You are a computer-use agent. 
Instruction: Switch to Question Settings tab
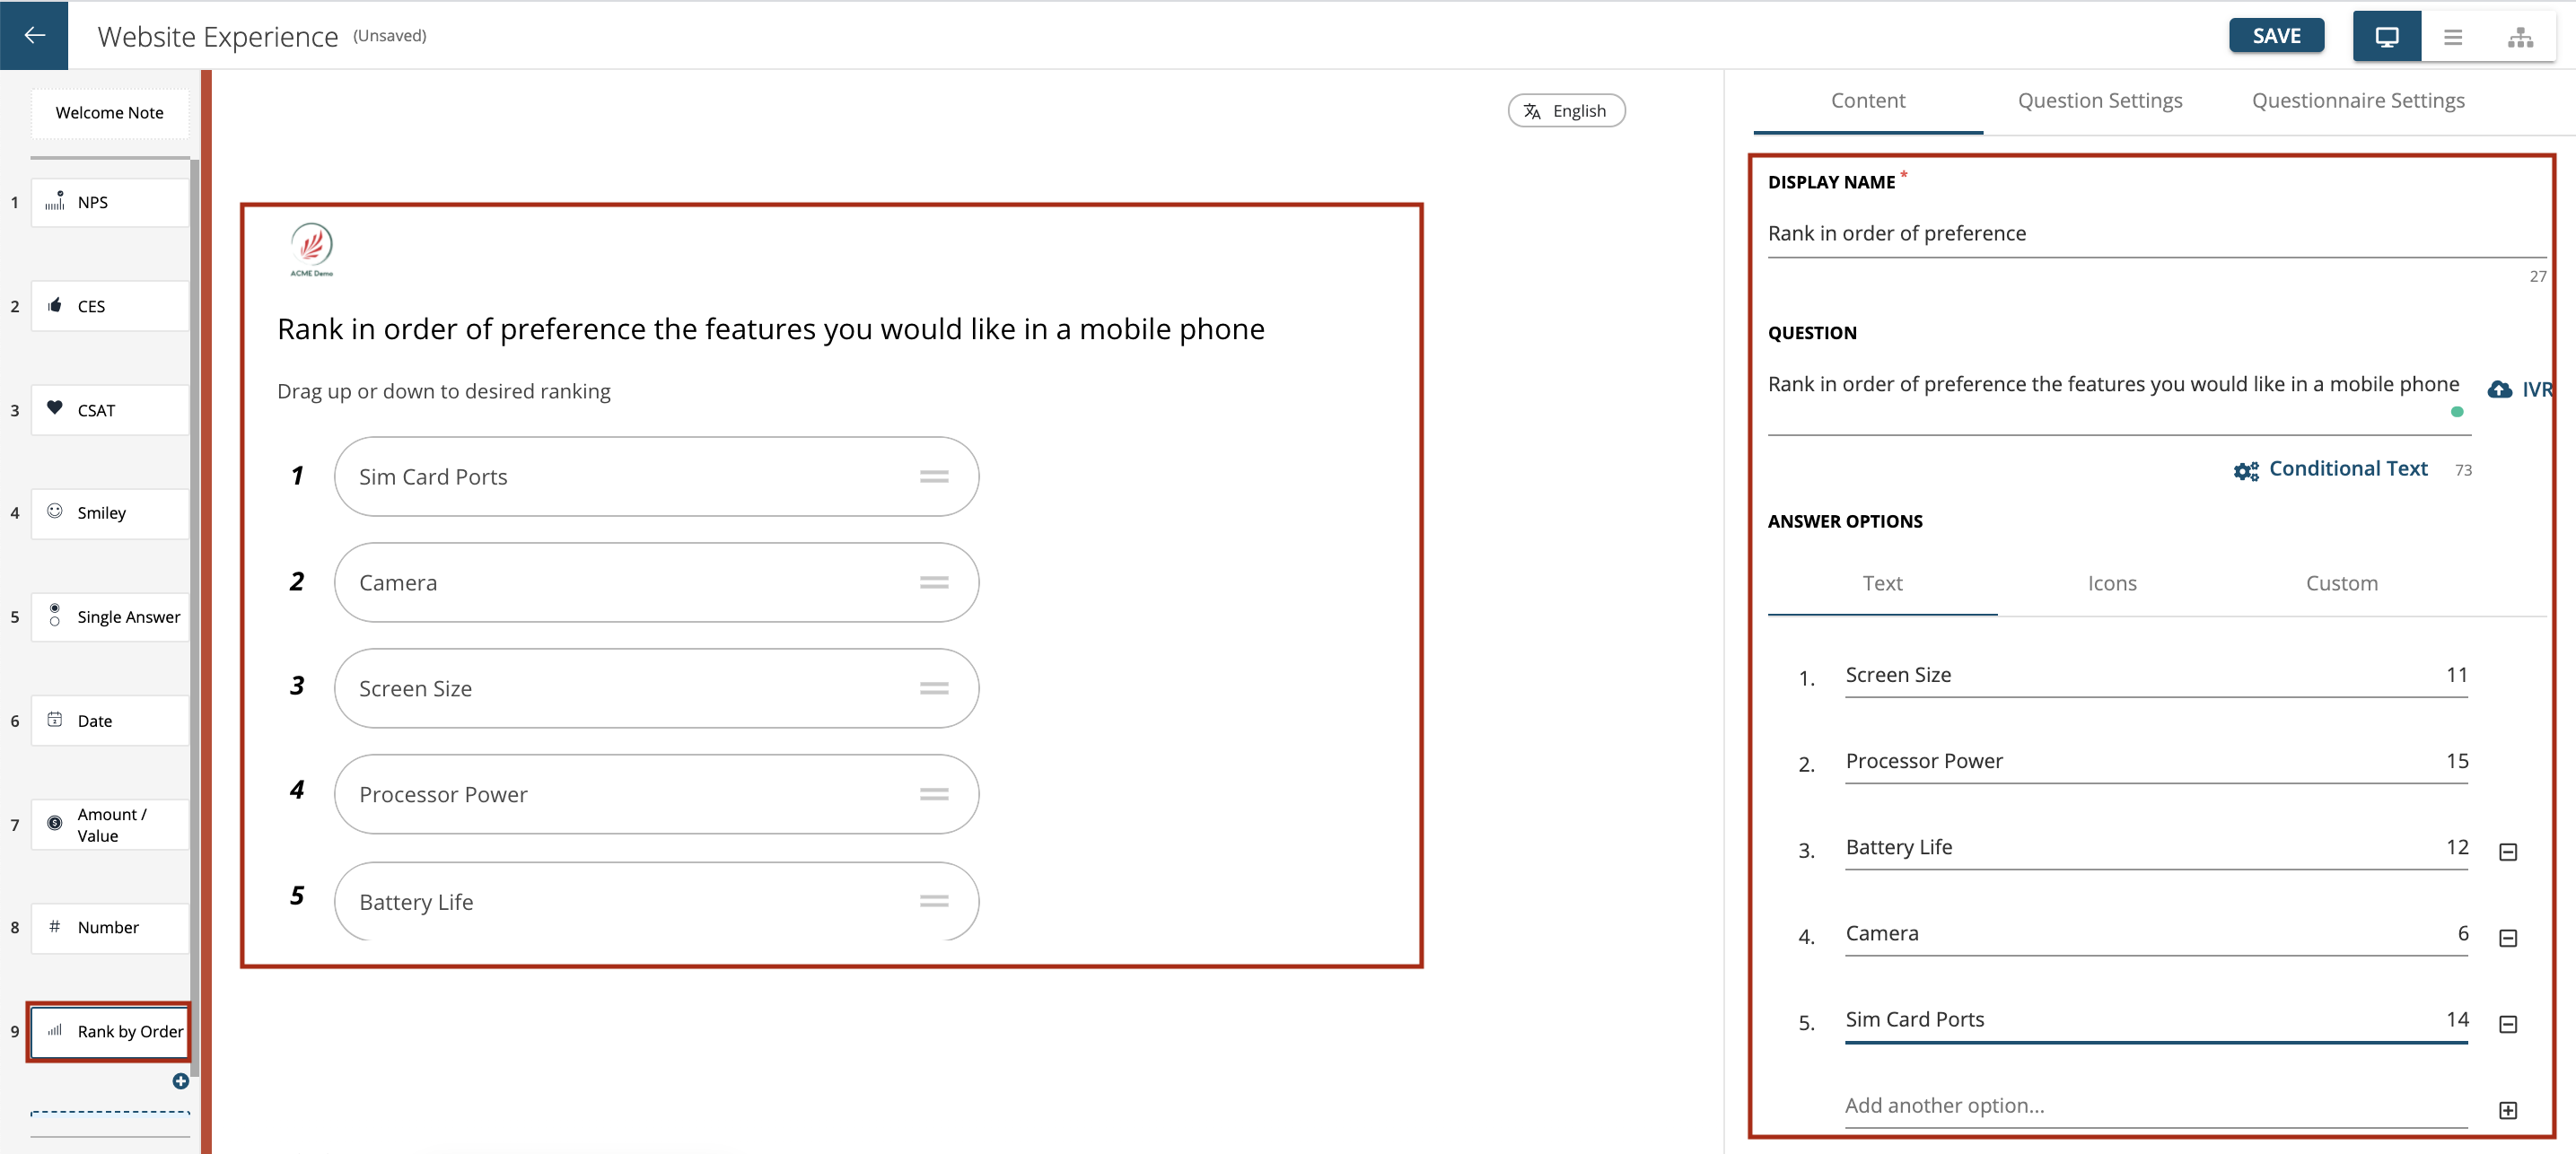coord(2099,101)
